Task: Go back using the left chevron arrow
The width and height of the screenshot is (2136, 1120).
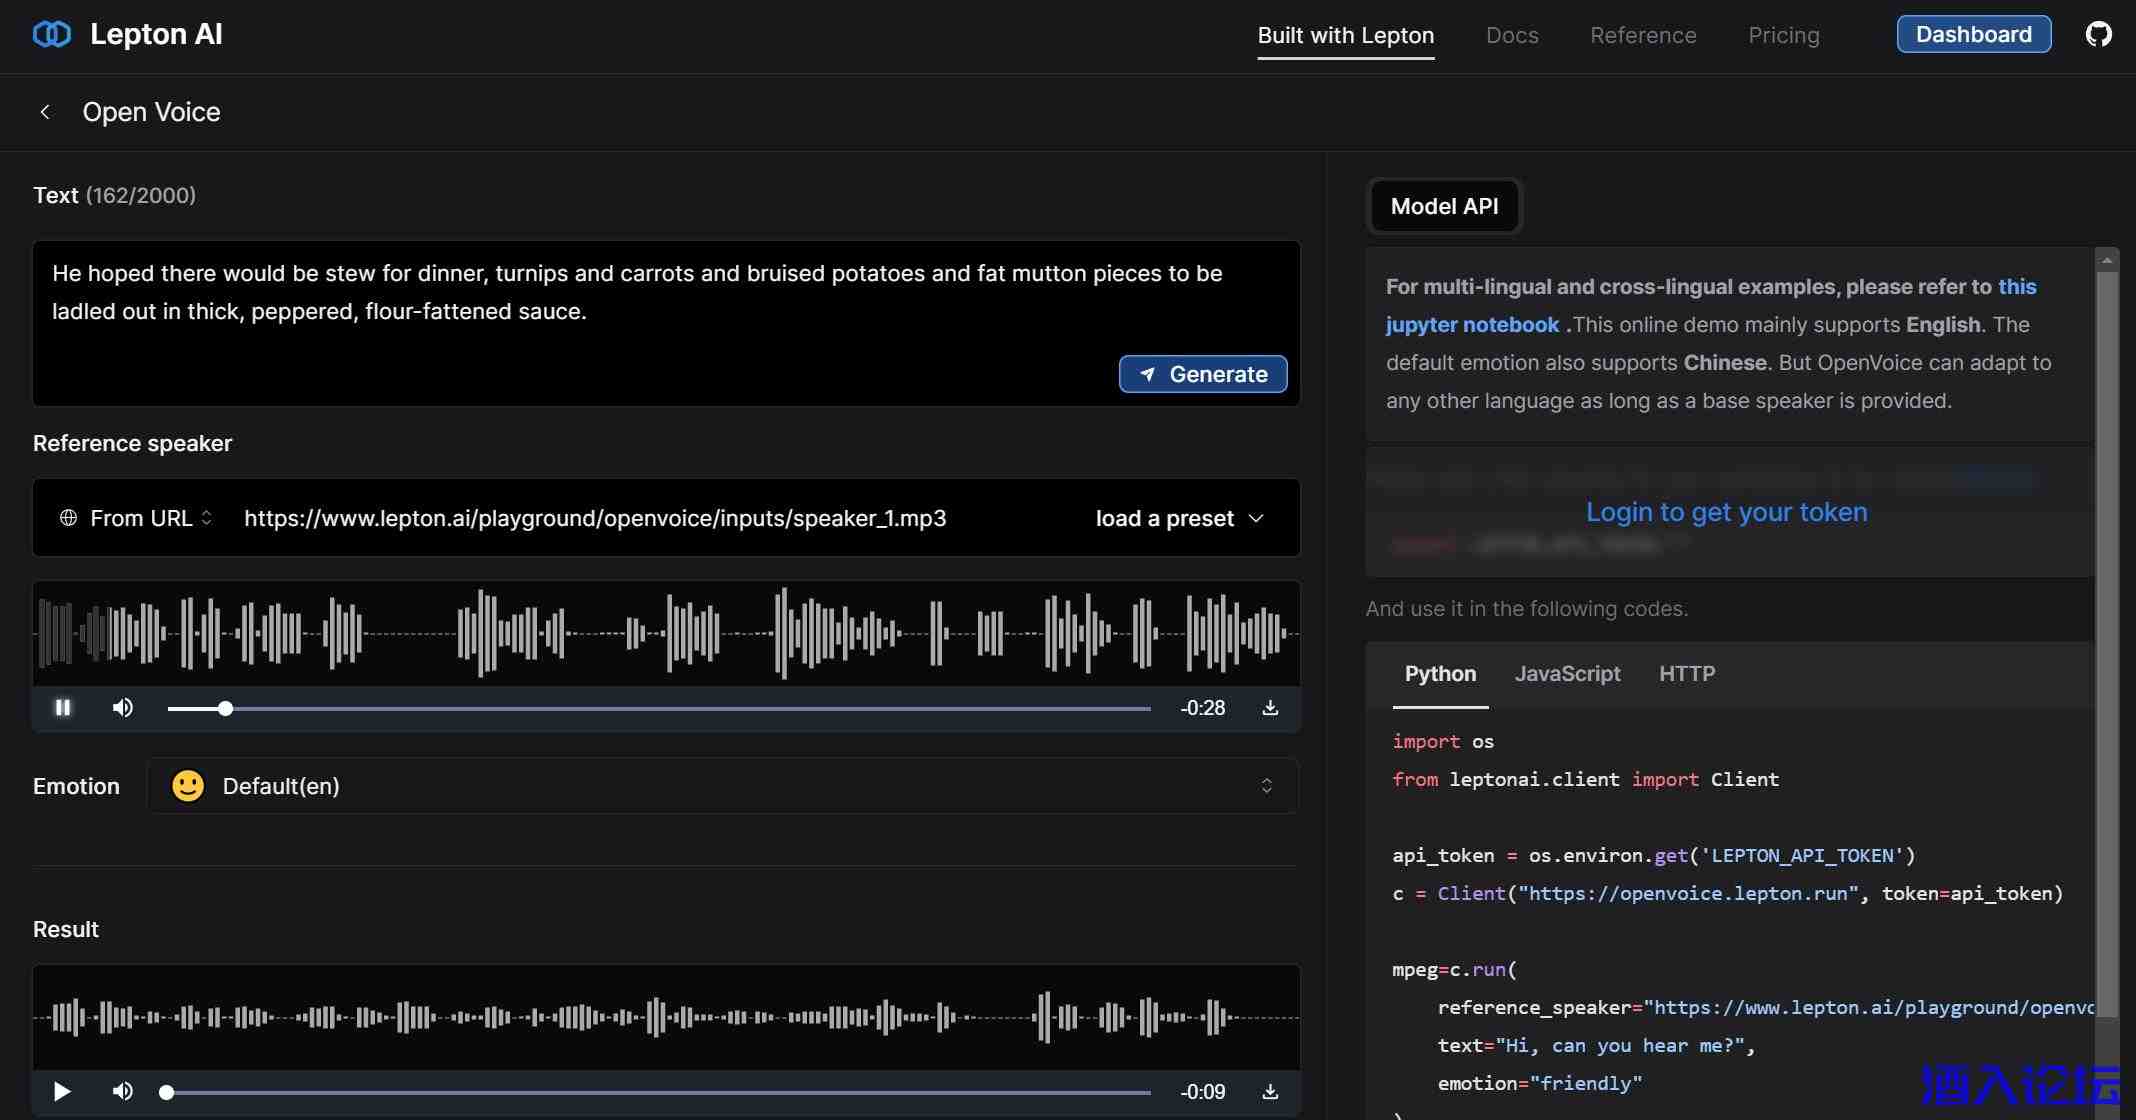Action: [x=45, y=112]
